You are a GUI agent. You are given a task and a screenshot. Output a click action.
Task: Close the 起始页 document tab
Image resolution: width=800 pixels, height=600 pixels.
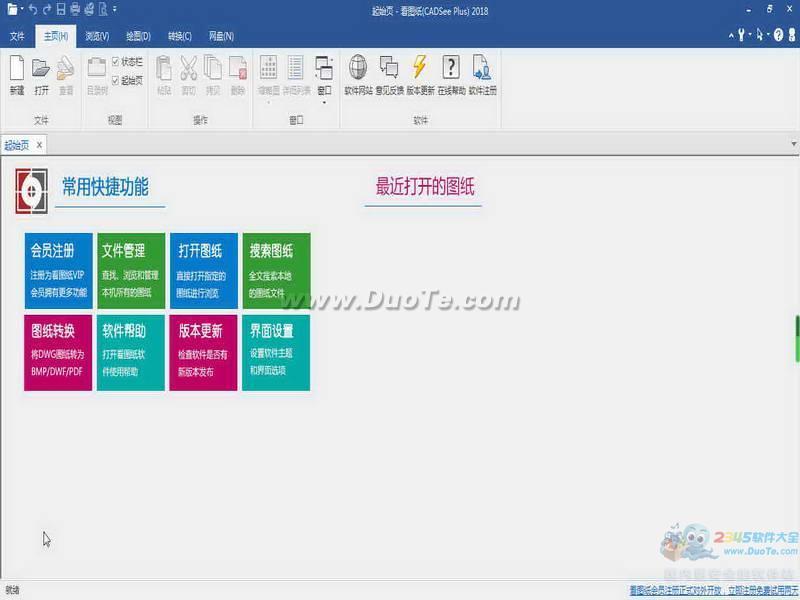[39, 145]
